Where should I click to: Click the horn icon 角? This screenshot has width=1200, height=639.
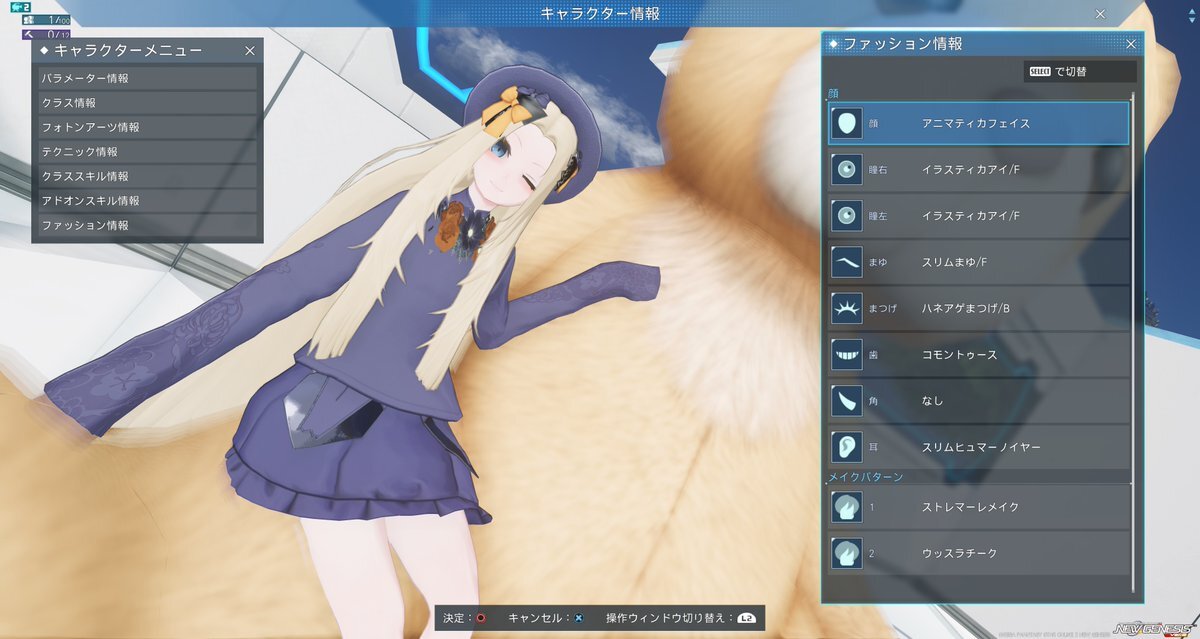click(847, 400)
